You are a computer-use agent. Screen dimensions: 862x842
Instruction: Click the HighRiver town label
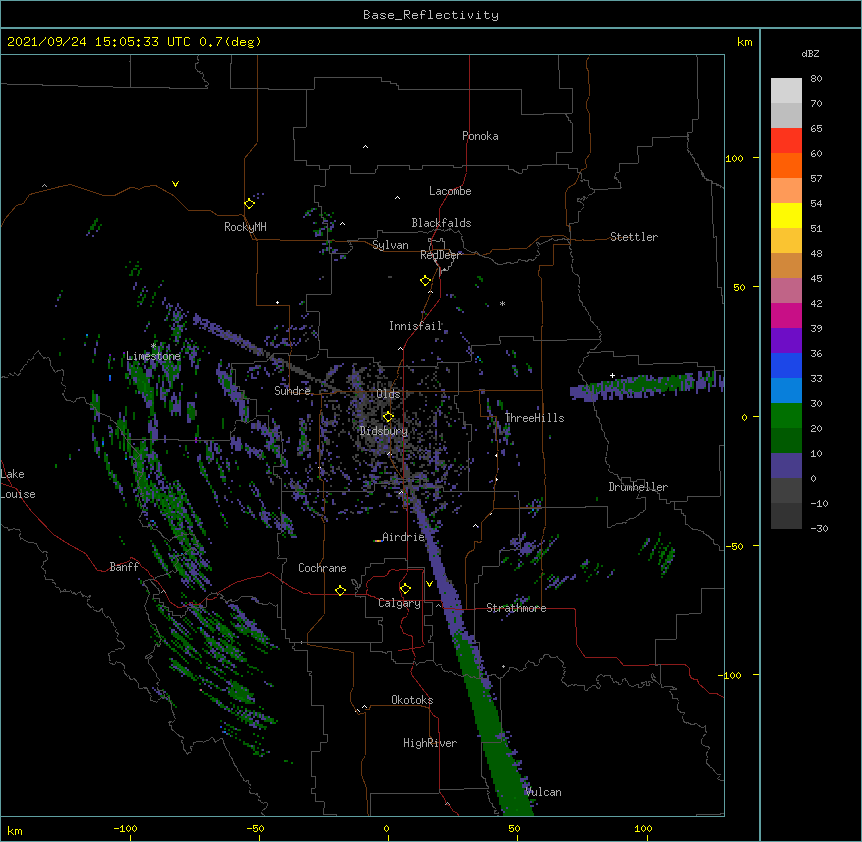point(430,743)
